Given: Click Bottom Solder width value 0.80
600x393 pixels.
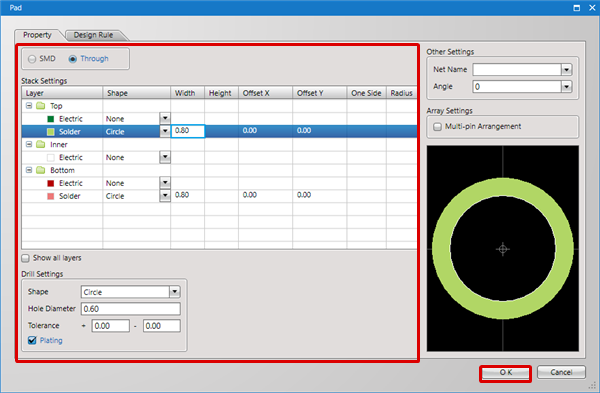Looking at the screenshot, I should [182, 195].
